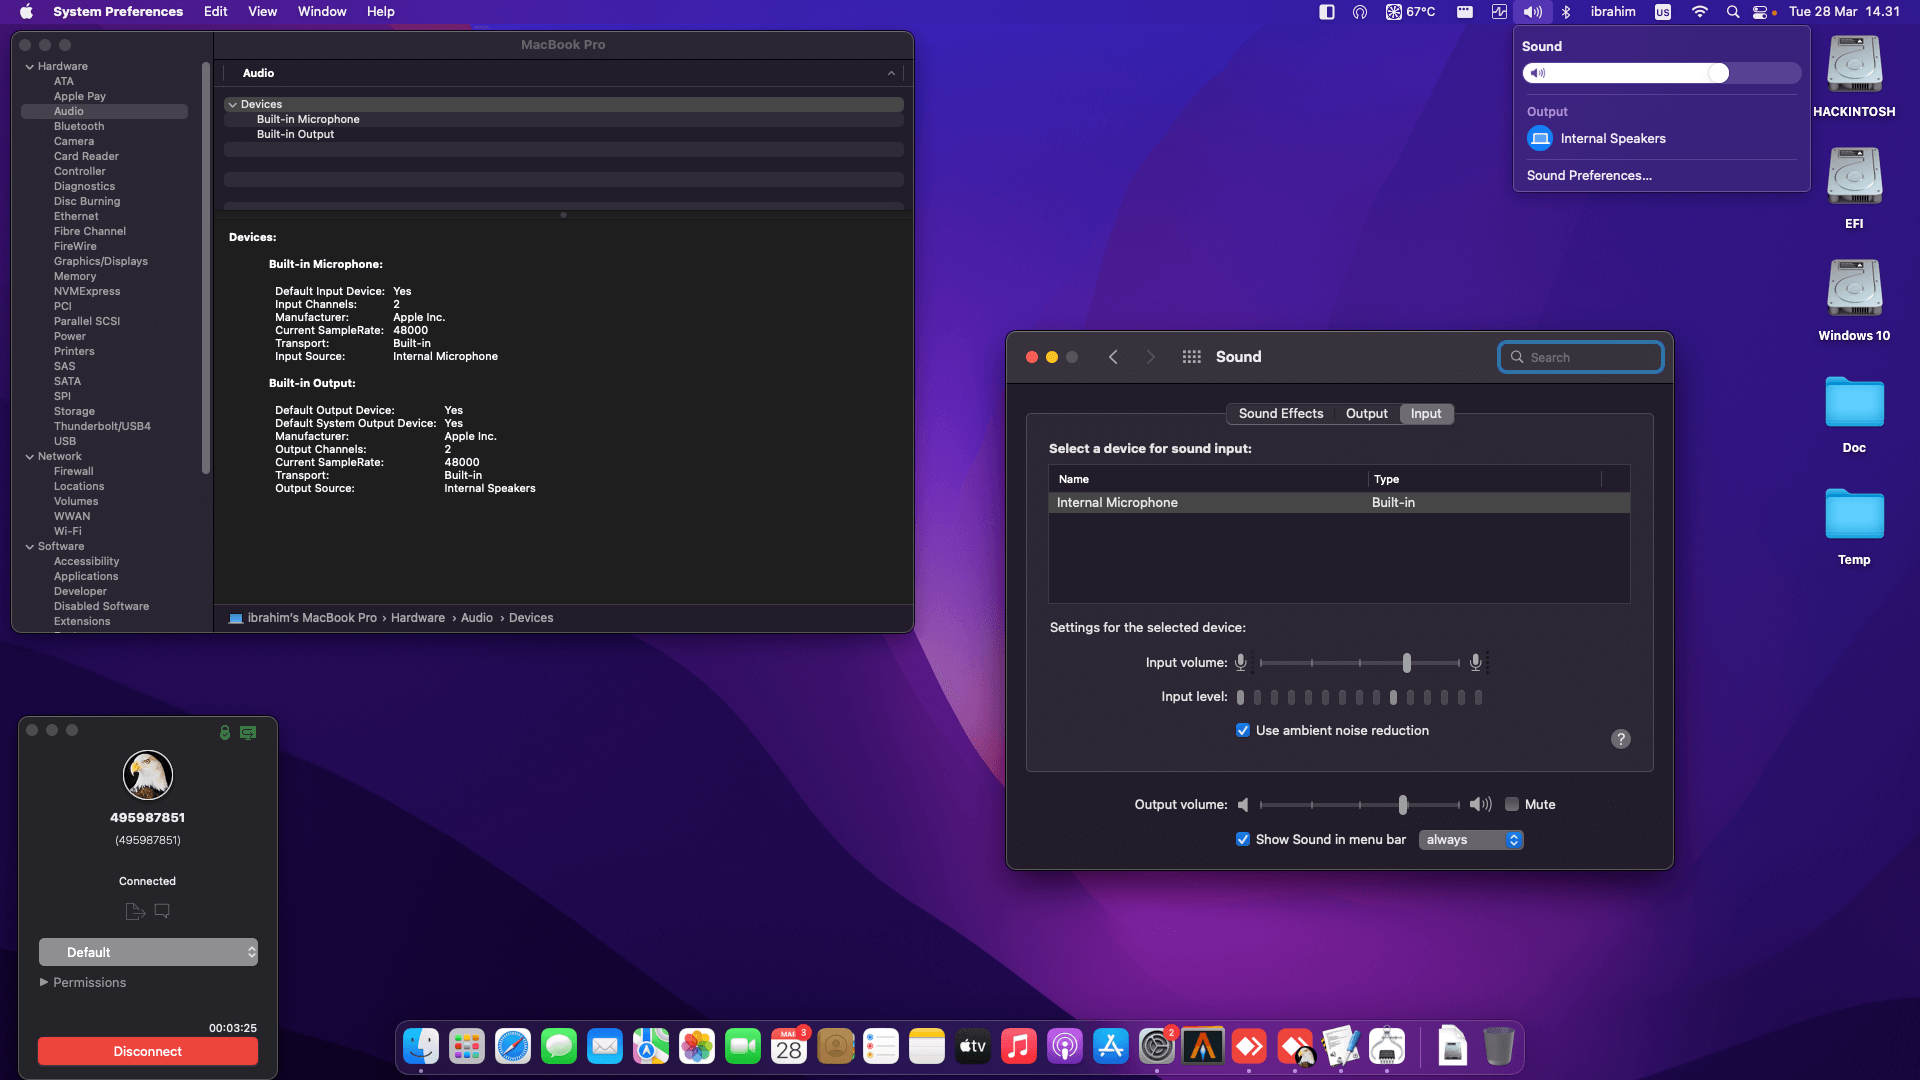Collapse Hardware section in sidebar
This screenshot has width=1920, height=1080.
(x=29, y=67)
